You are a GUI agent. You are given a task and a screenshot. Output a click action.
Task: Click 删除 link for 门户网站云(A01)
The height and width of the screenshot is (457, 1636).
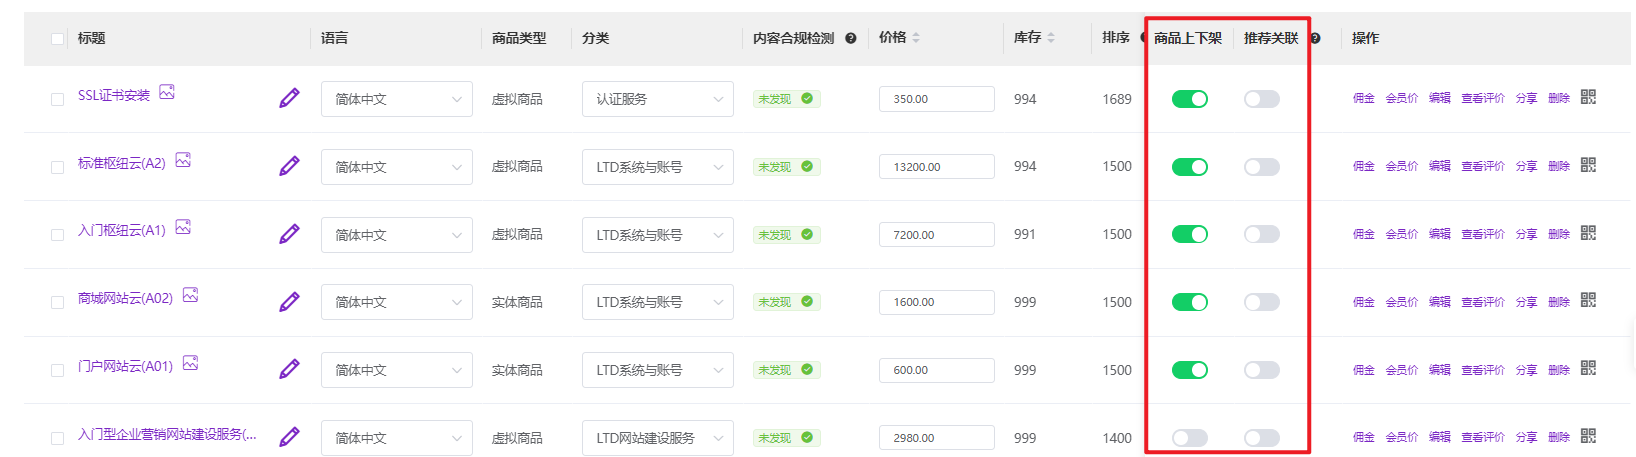coord(1558,370)
